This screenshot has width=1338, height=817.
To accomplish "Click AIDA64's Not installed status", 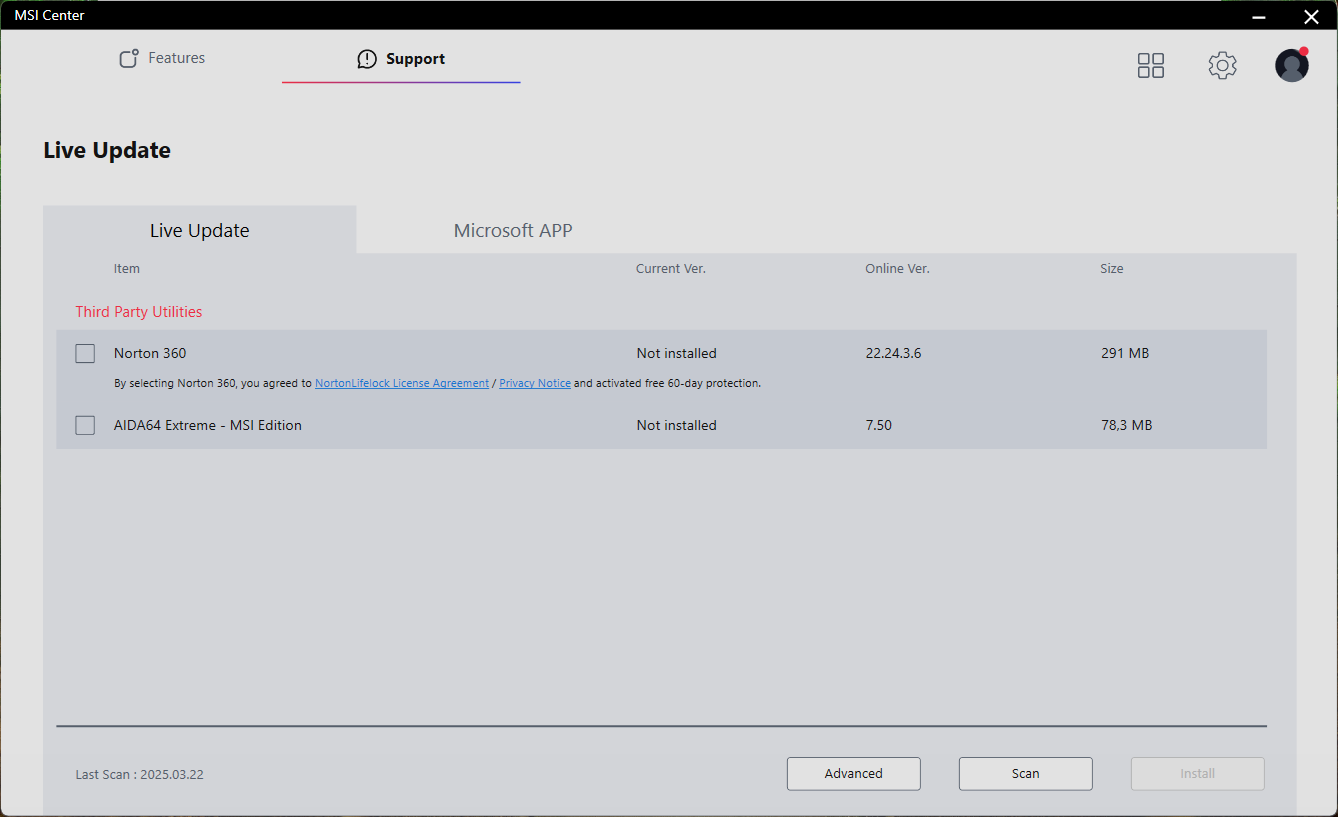I will tap(677, 425).
